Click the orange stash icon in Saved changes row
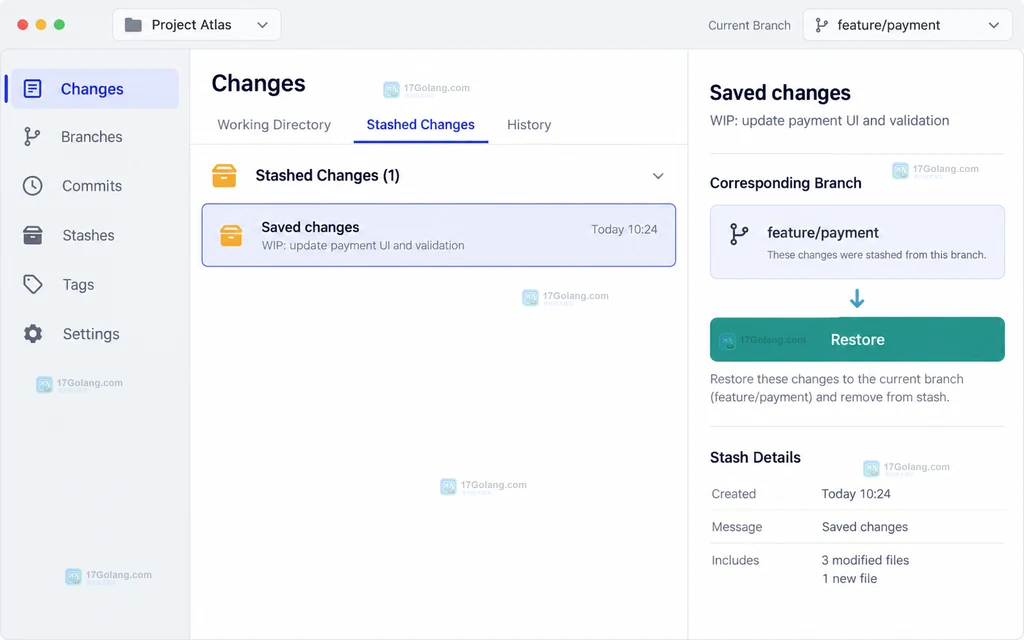Viewport: 1024px width, 640px height. click(231, 235)
